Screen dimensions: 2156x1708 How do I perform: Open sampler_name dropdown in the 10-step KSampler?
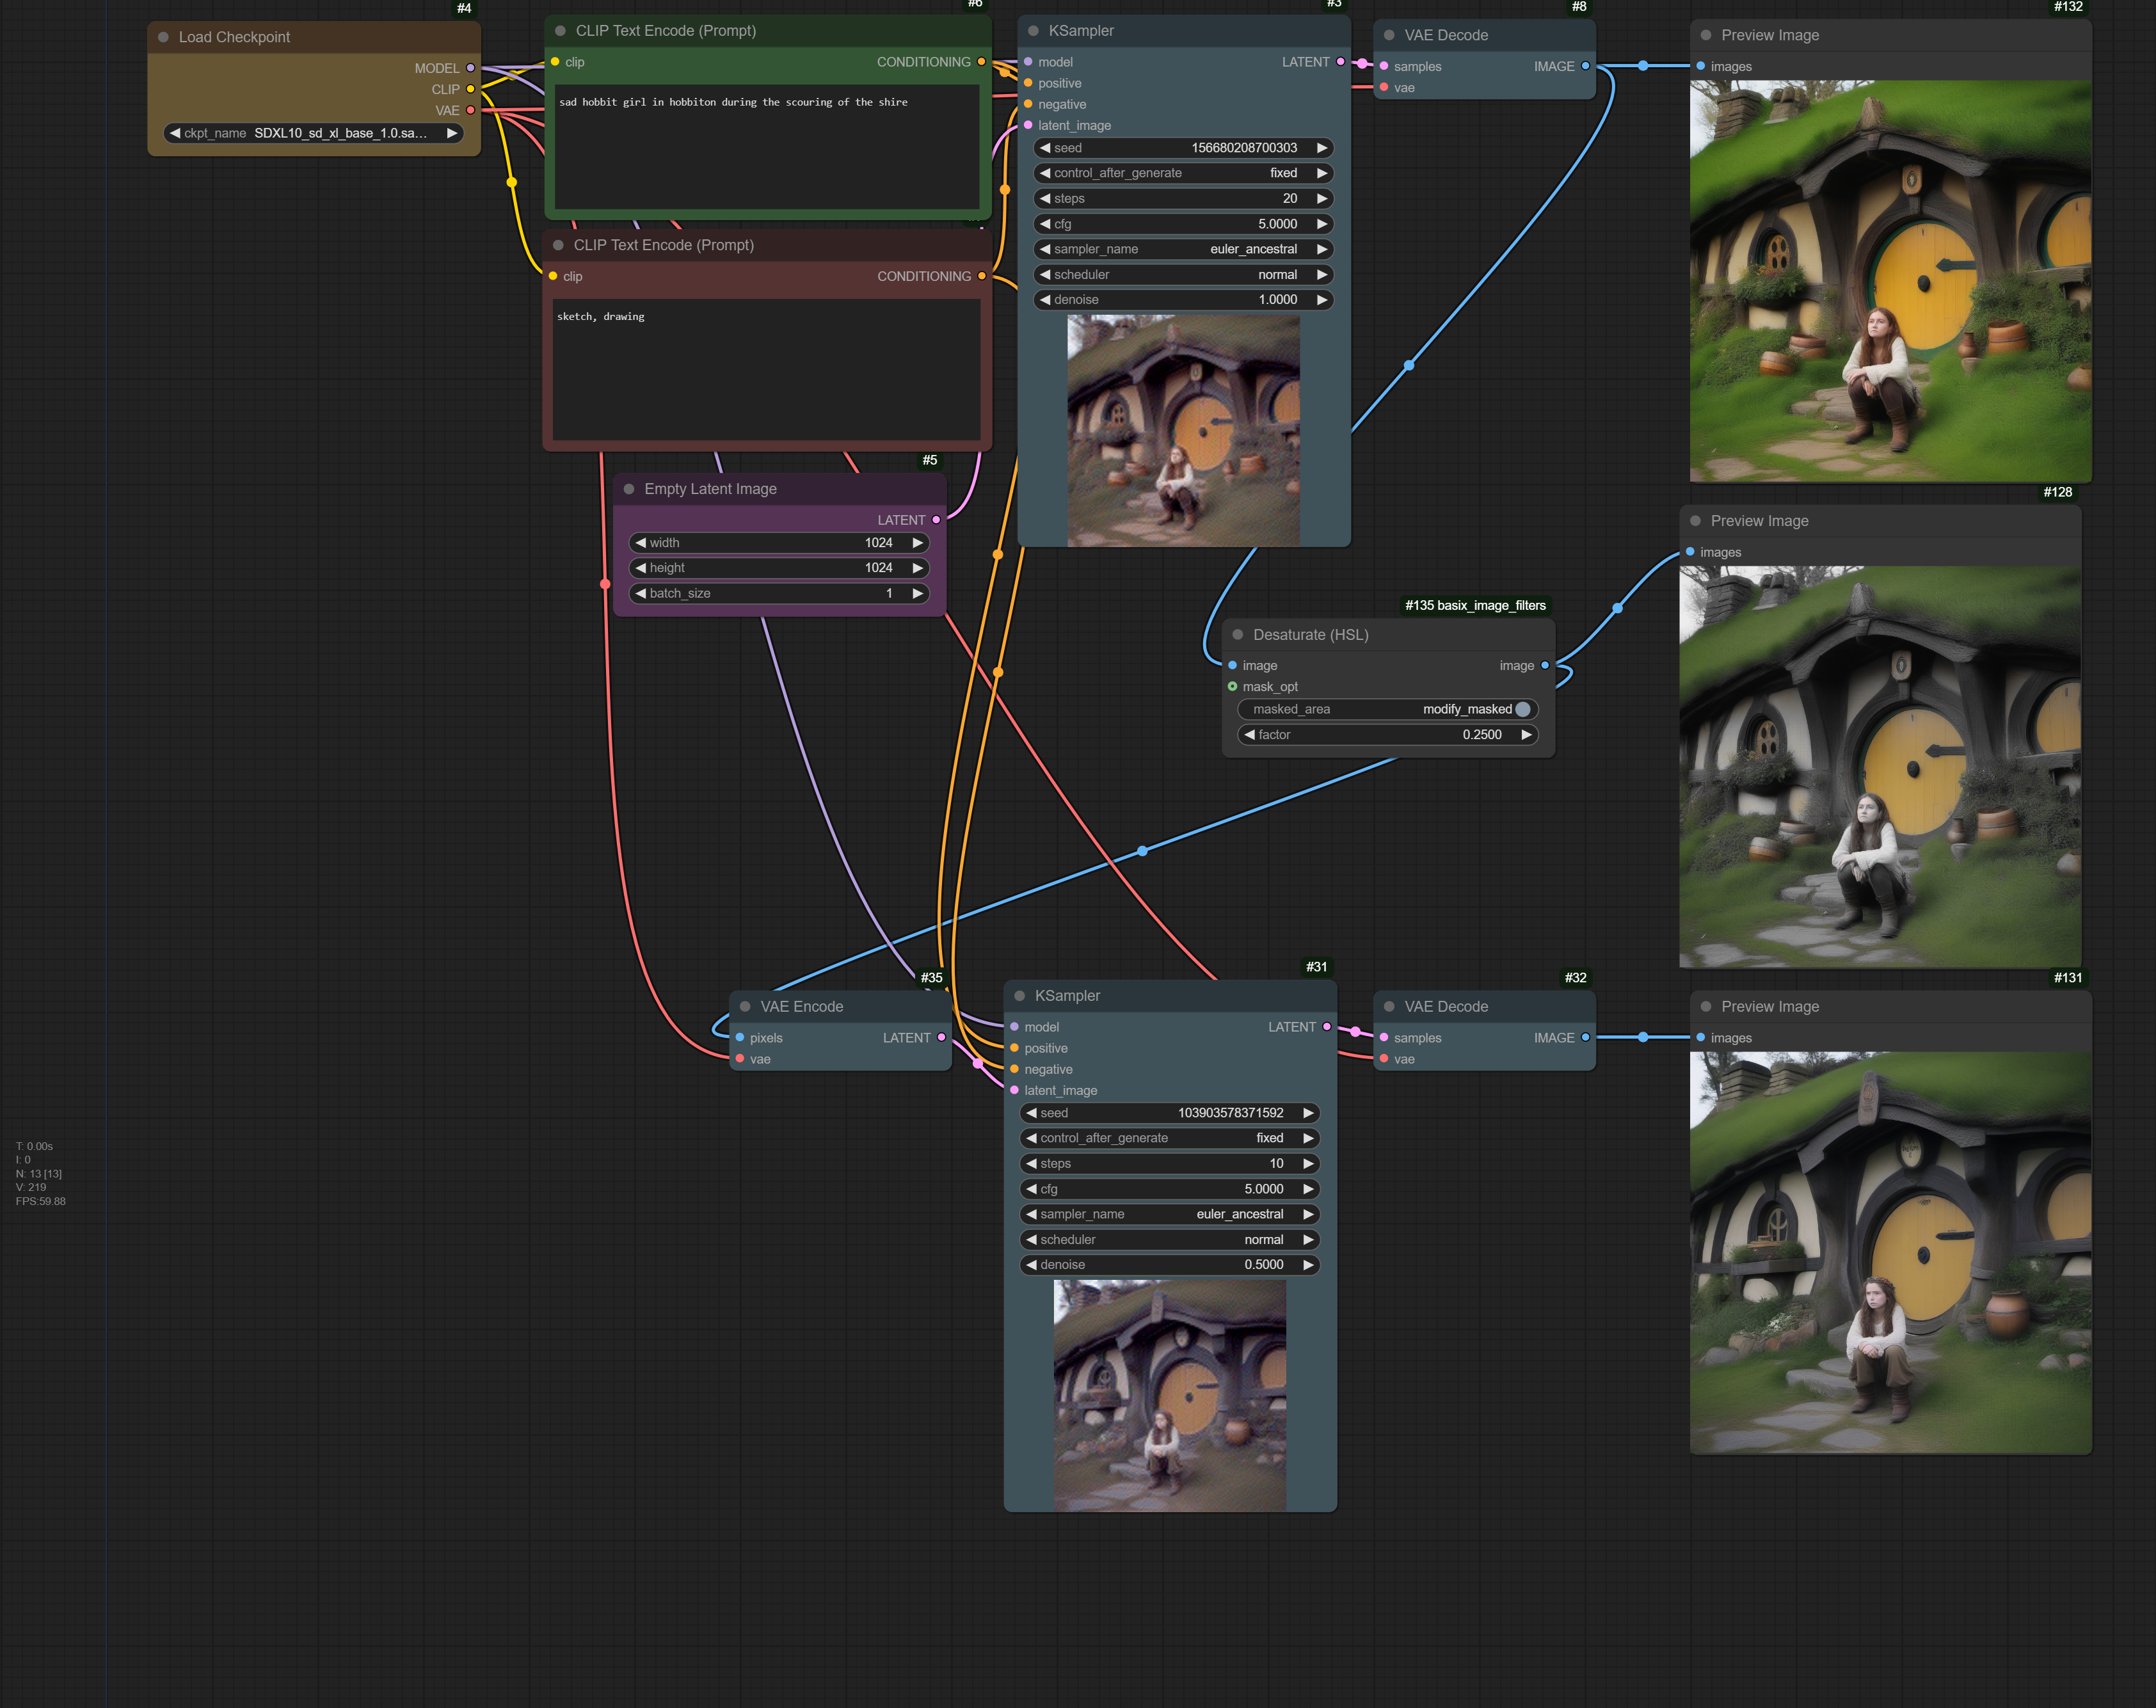[1170, 1214]
